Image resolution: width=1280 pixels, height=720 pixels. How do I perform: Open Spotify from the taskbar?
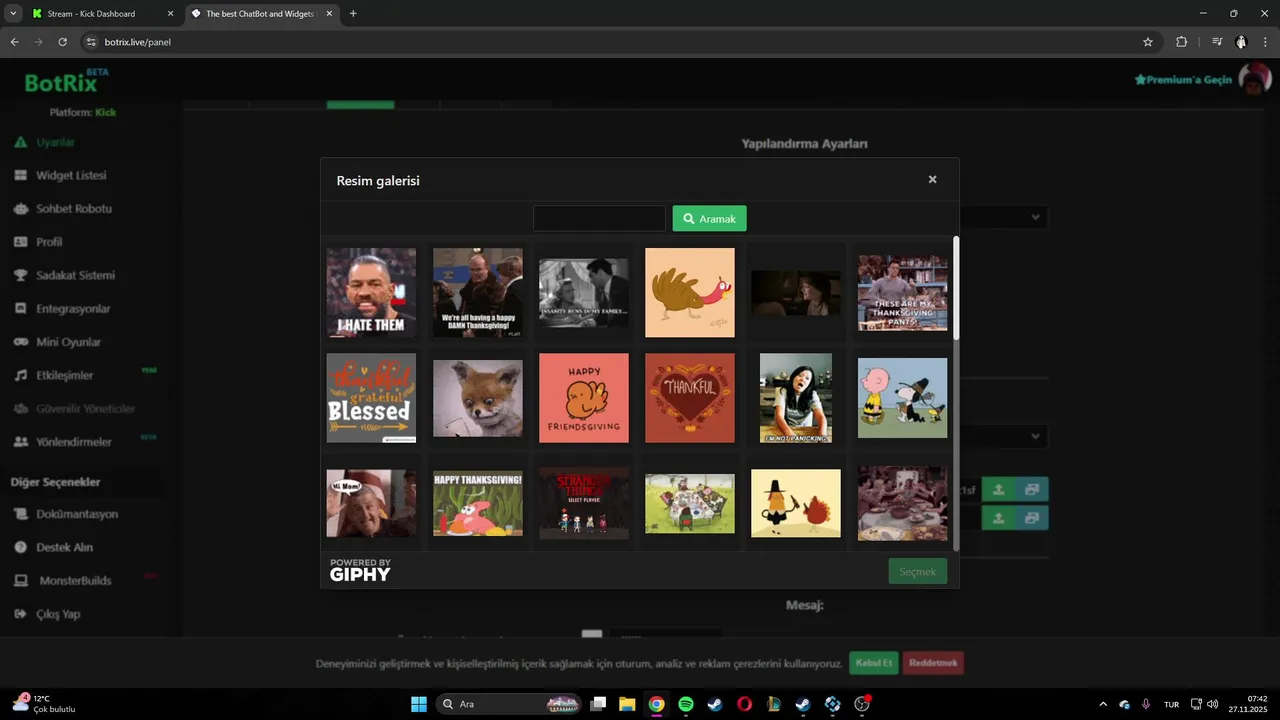(686, 704)
